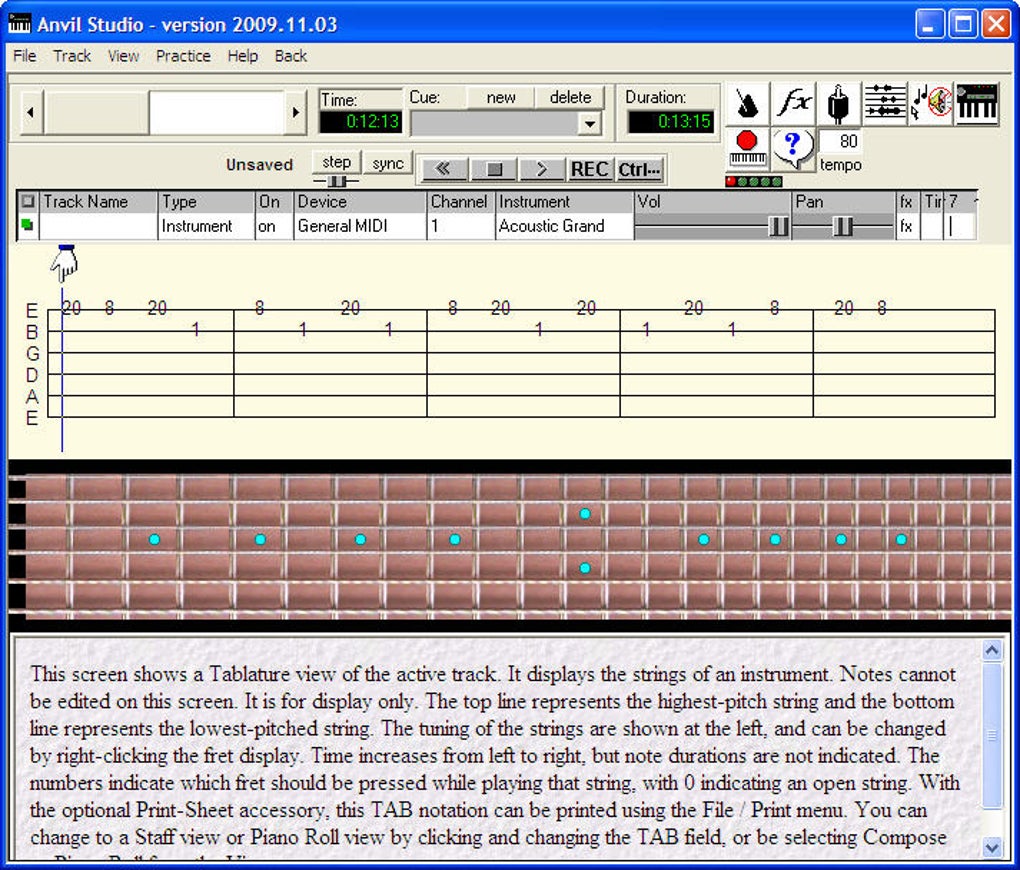Adjust the small slider under step button
Screen dimensions: 1020x870
(336, 181)
